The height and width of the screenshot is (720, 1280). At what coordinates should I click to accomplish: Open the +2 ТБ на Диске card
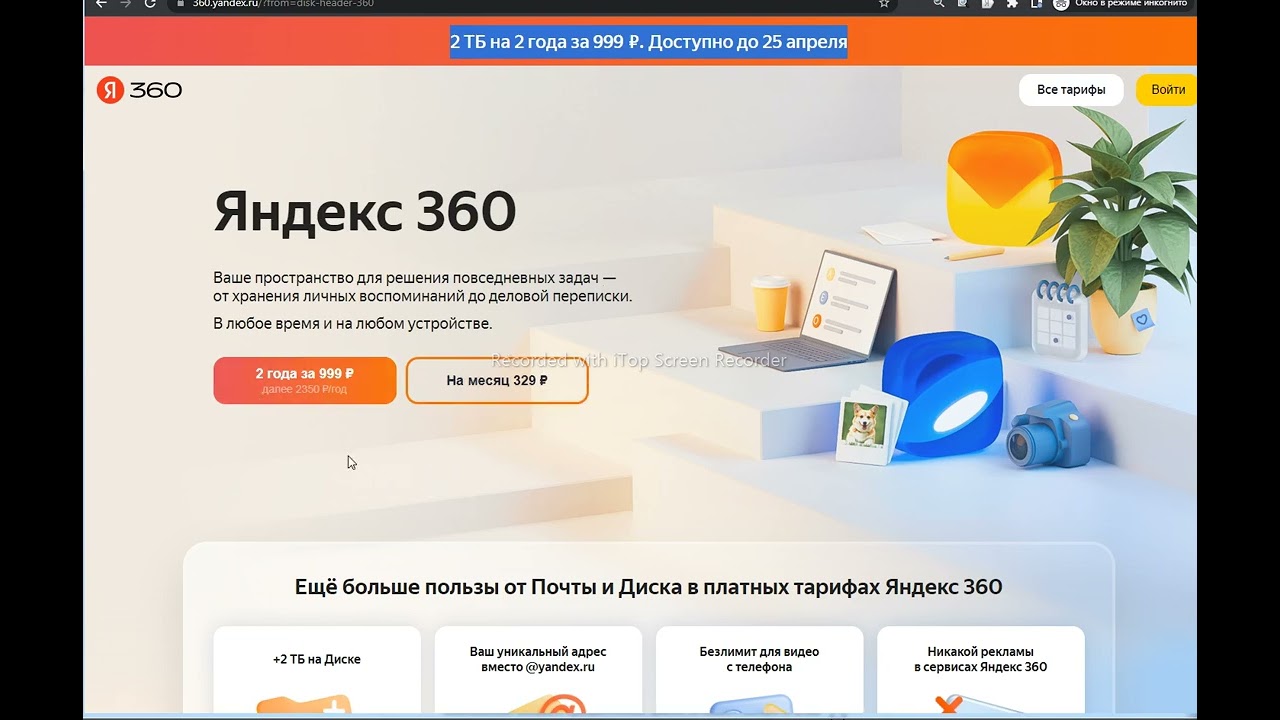317,672
